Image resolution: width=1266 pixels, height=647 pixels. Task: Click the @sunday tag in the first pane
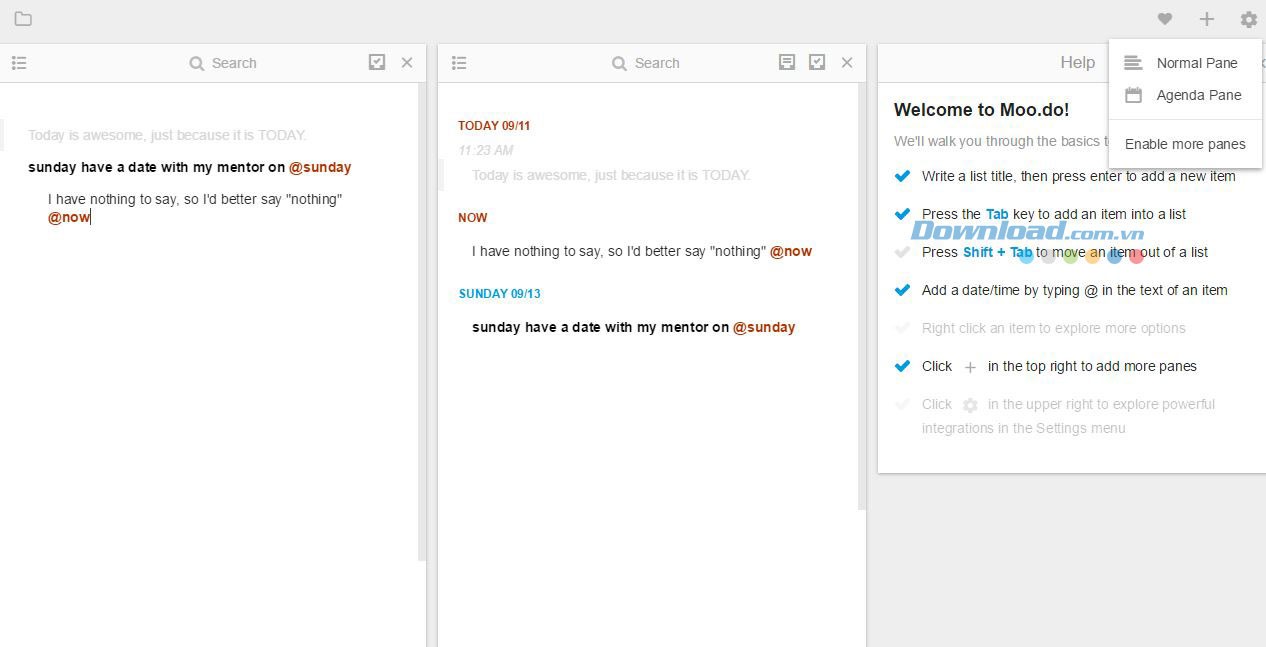point(320,167)
